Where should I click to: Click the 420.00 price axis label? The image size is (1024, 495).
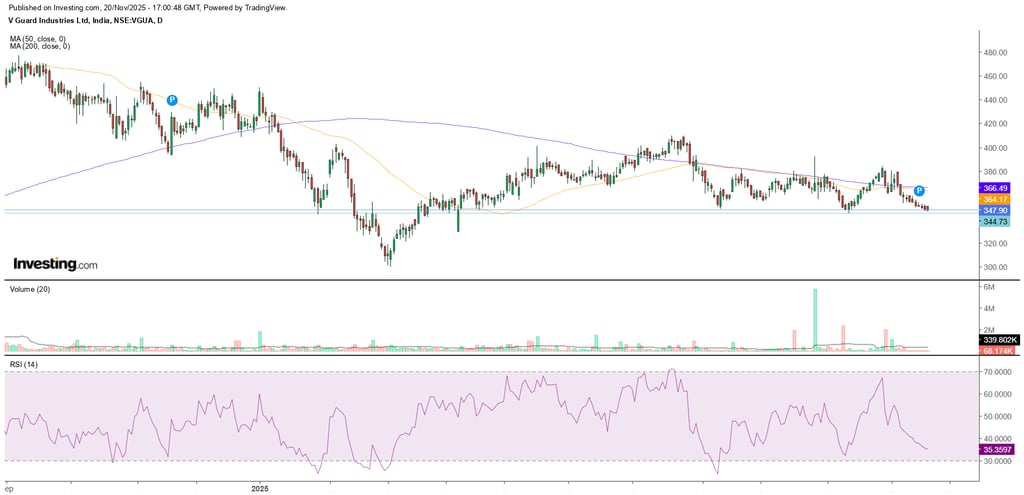click(996, 124)
